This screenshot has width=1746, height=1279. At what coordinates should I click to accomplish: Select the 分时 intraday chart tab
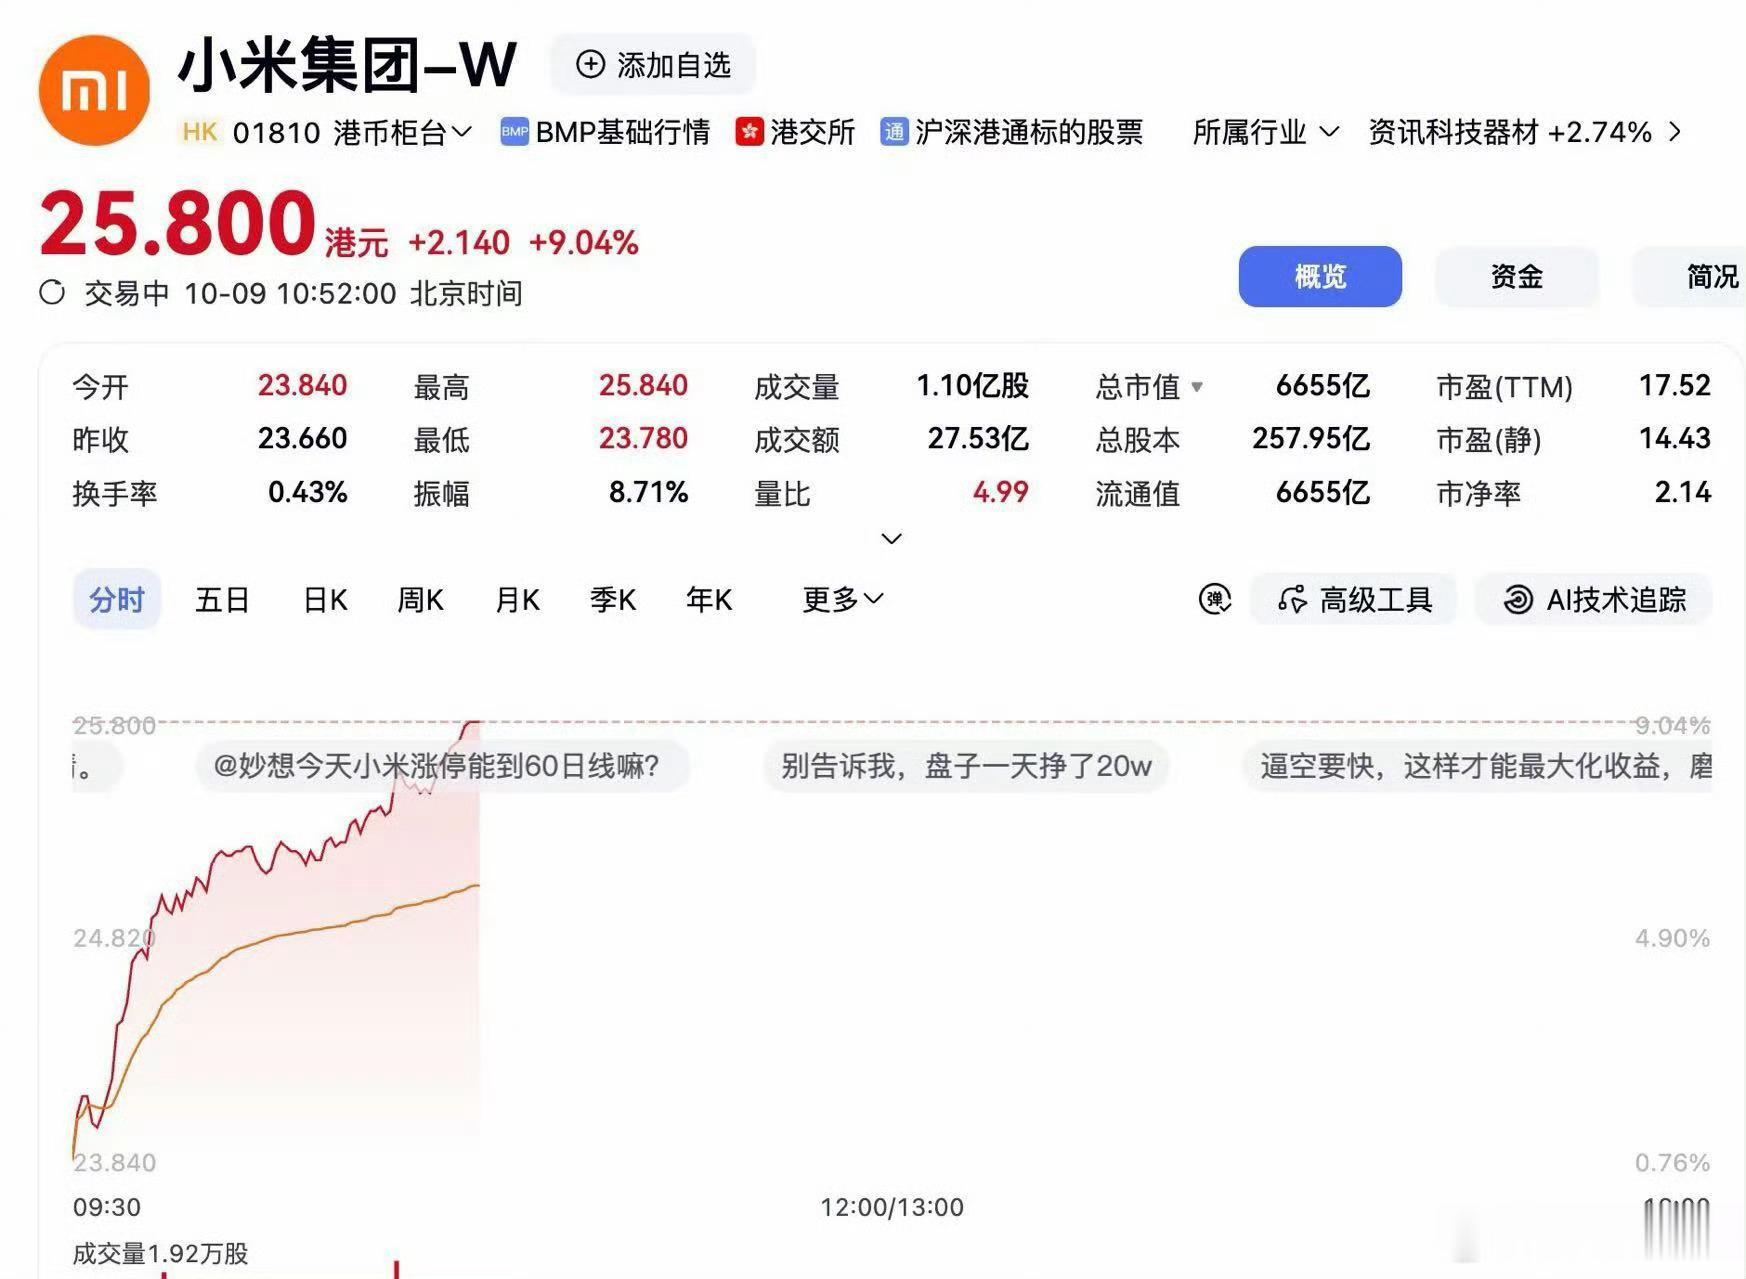point(117,600)
